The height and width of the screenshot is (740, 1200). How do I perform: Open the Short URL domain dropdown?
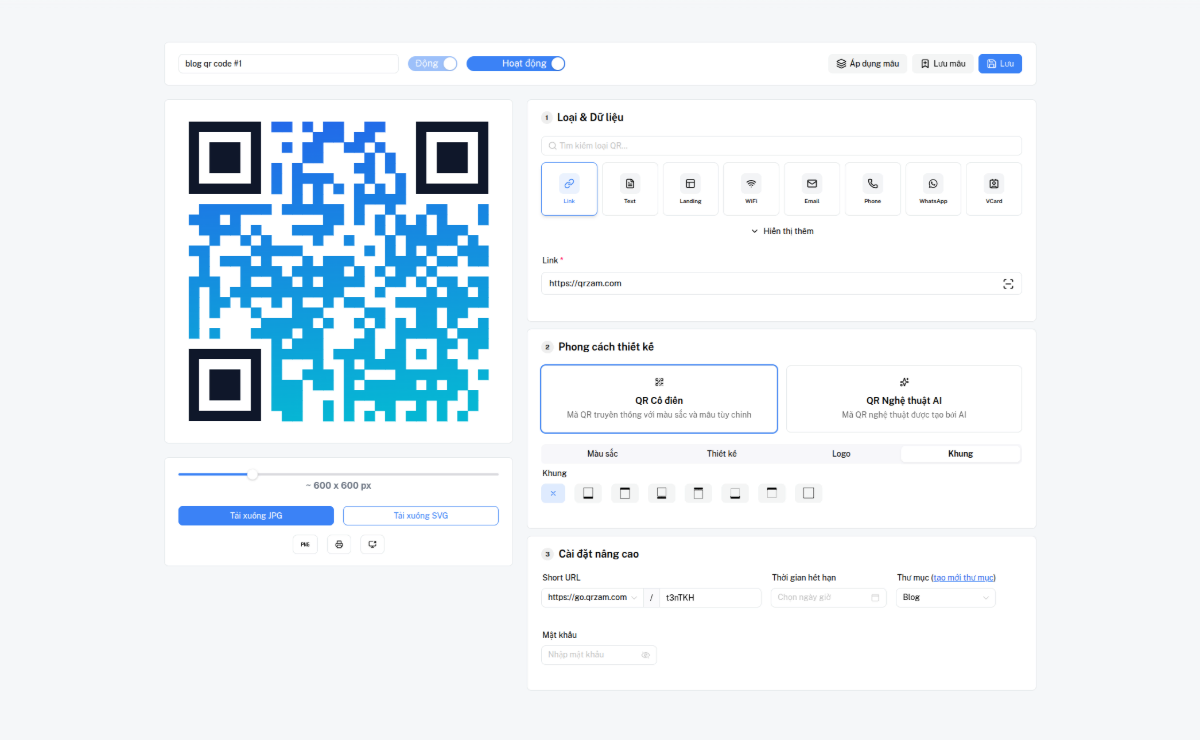[x=592, y=597]
